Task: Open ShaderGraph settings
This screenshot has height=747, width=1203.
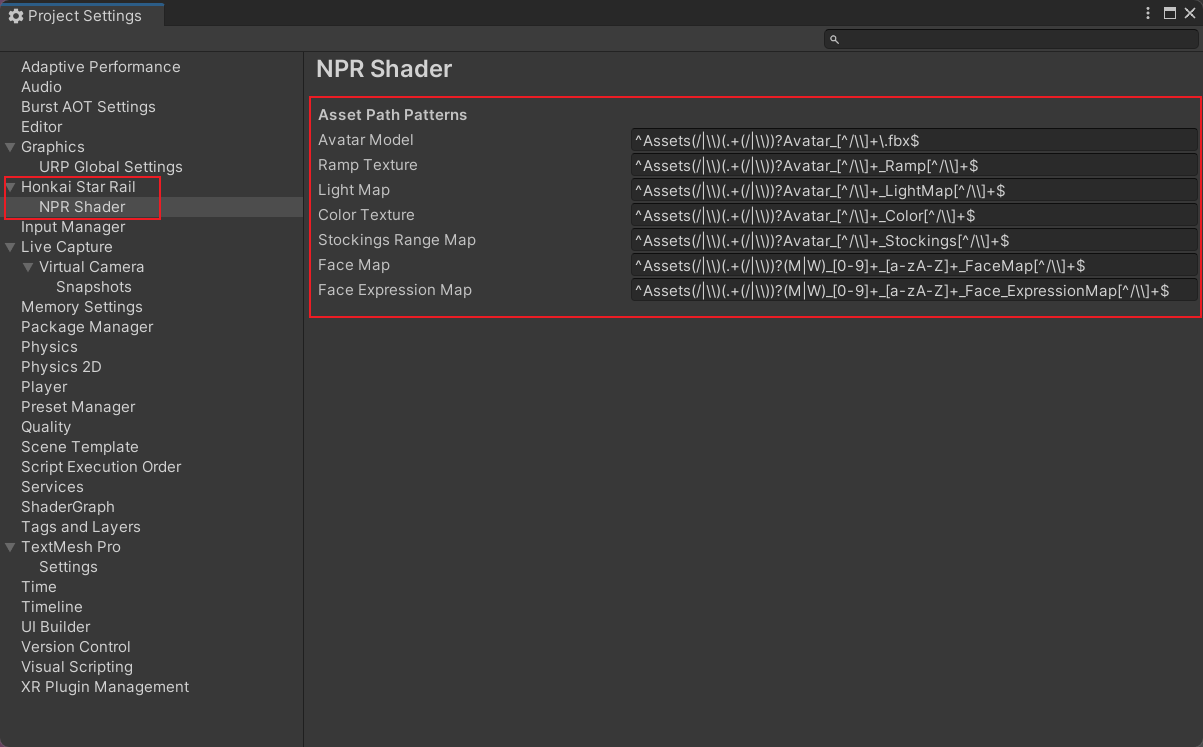Action: [68, 507]
